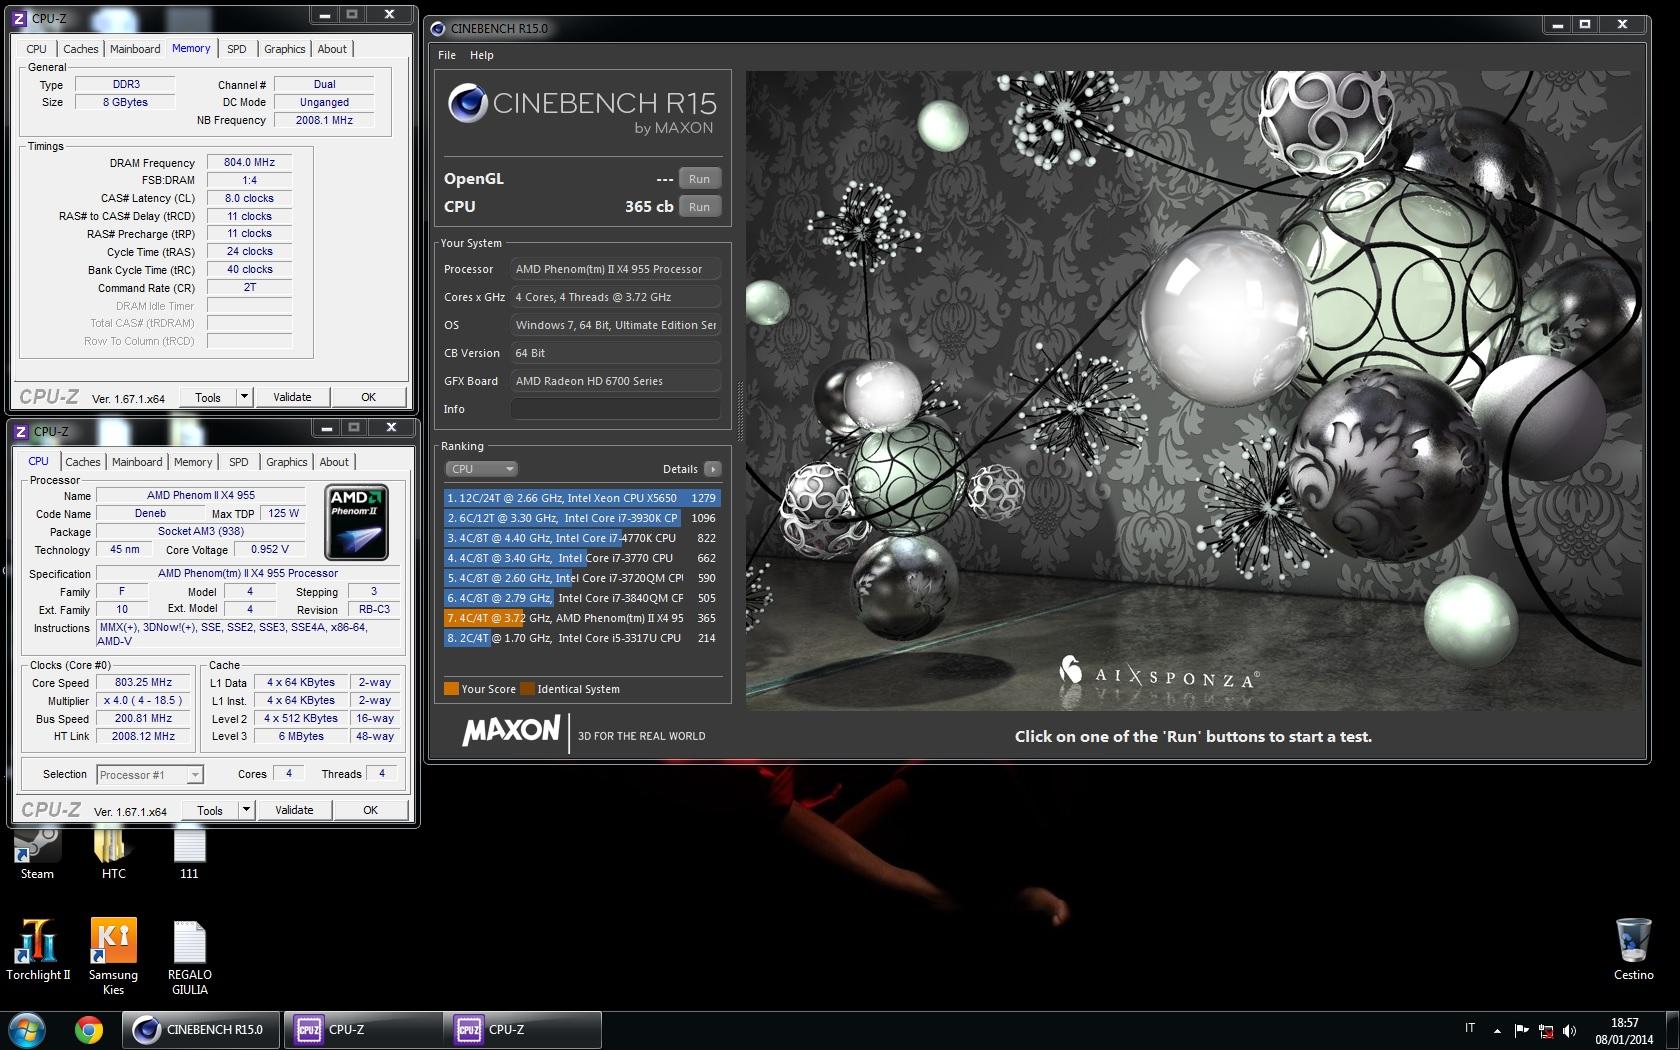
Task: Open the 111 text file icon
Action: click(189, 848)
